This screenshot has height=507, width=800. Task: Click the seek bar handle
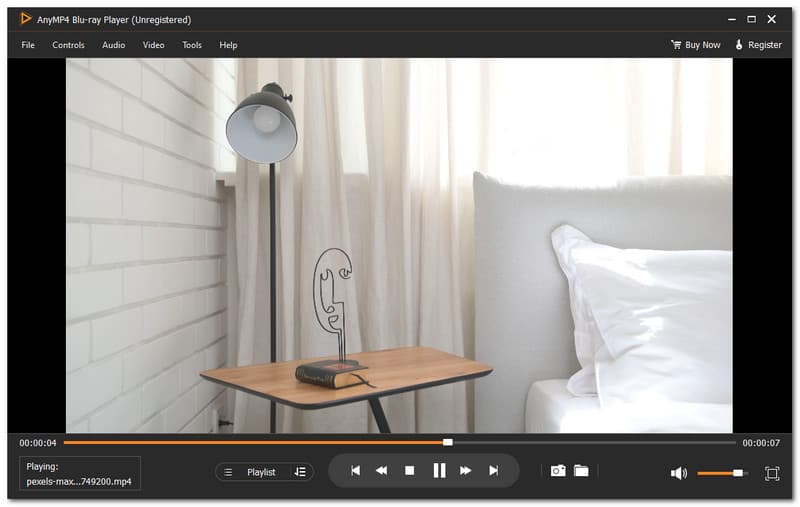[x=447, y=442]
